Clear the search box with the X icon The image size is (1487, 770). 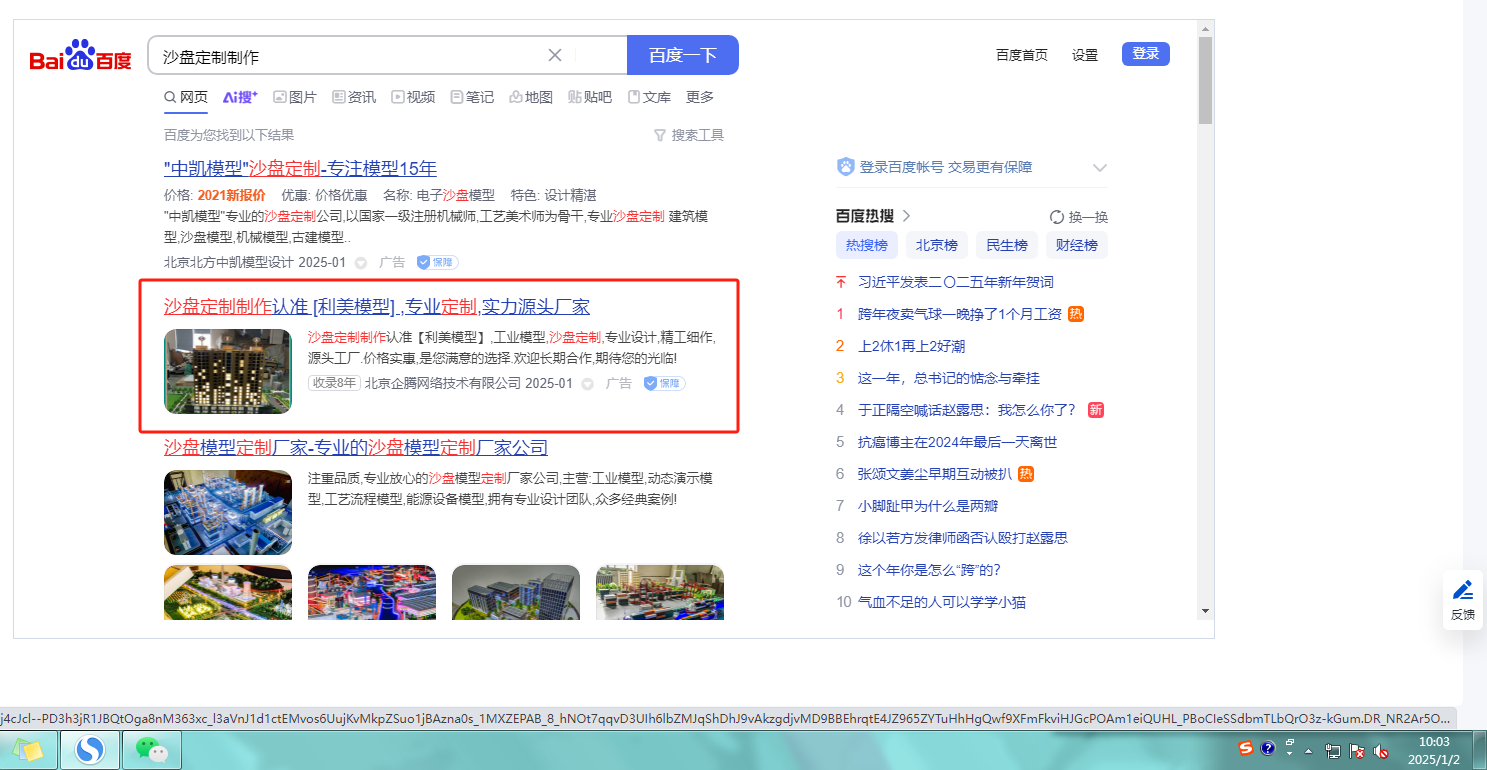pos(555,55)
